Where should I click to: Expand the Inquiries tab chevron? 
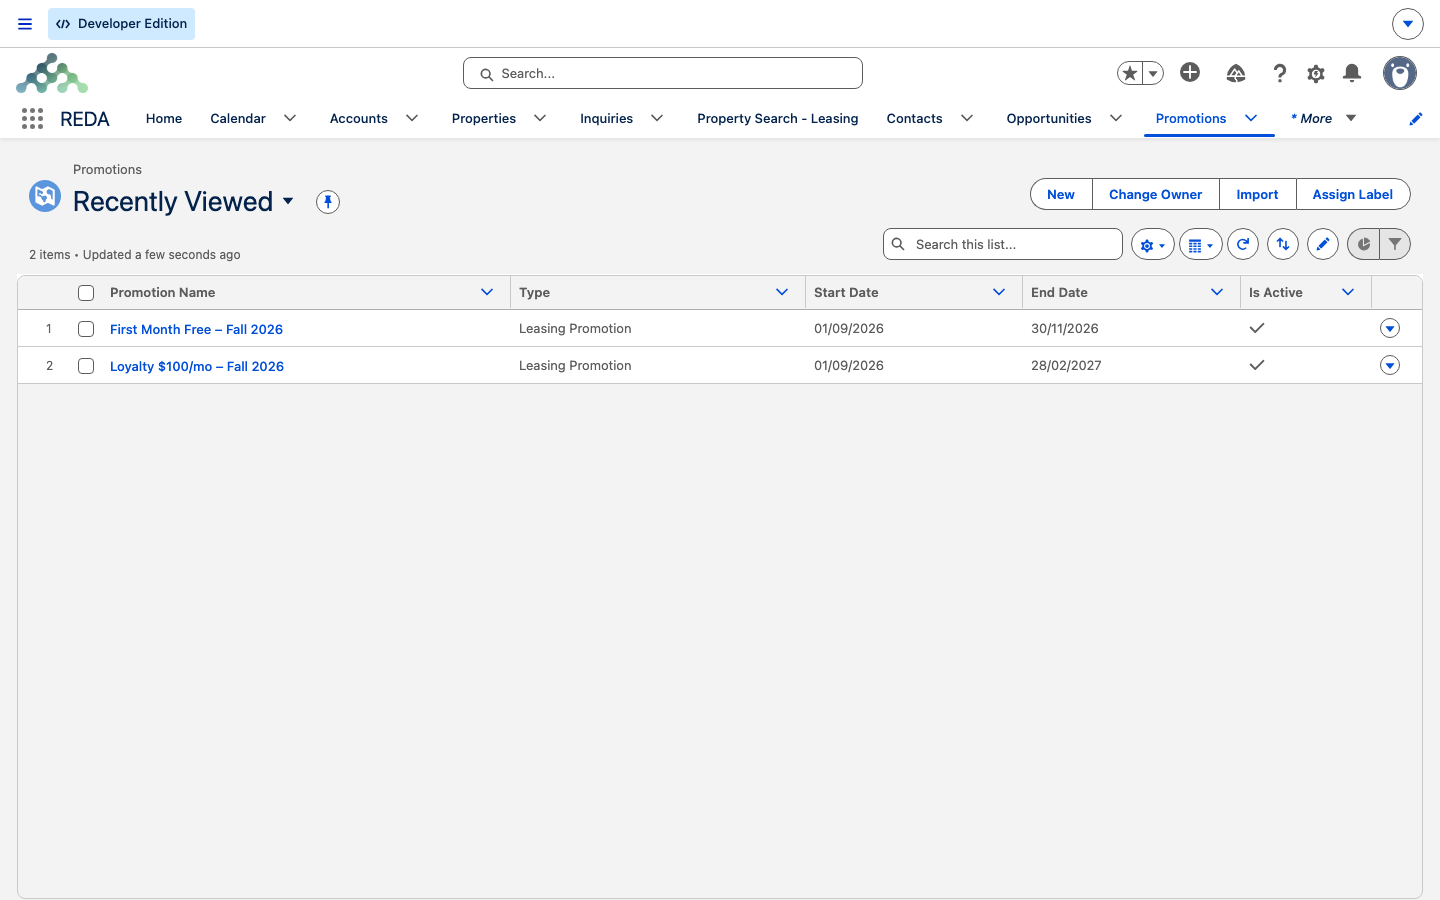click(657, 118)
